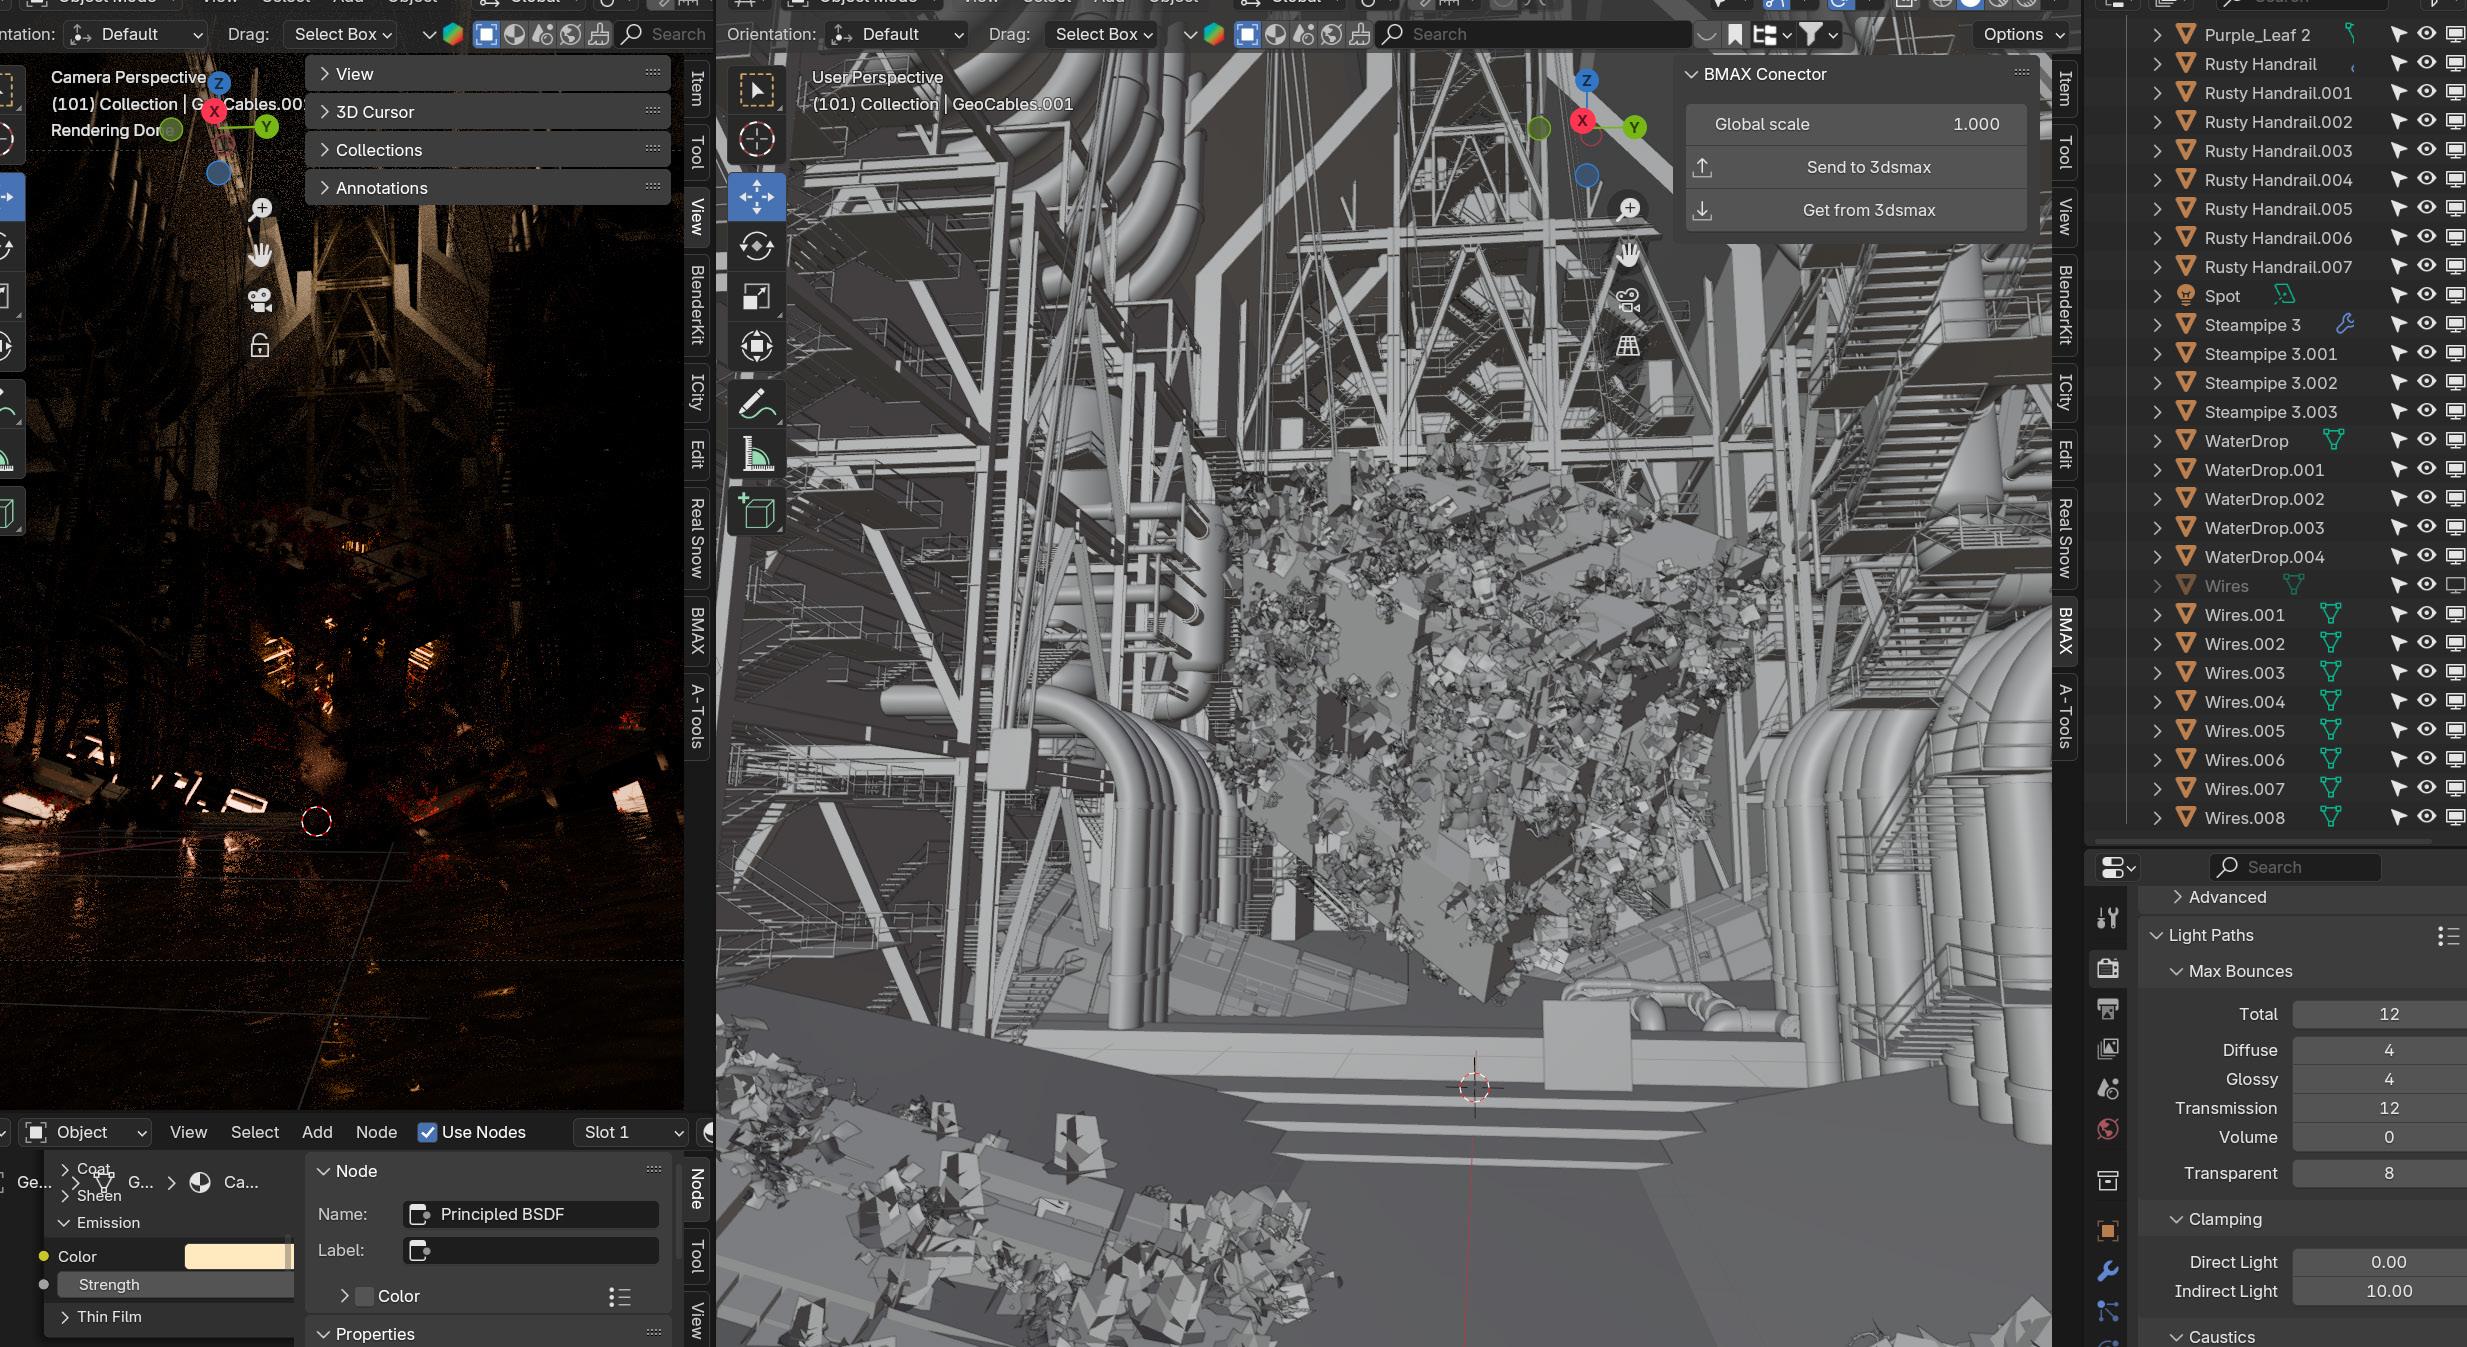Image resolution: width=2467 pixels, height=1347 pixels.
Task: Collapse the Clamping subsection
Action: (x=2176, y=1219)
